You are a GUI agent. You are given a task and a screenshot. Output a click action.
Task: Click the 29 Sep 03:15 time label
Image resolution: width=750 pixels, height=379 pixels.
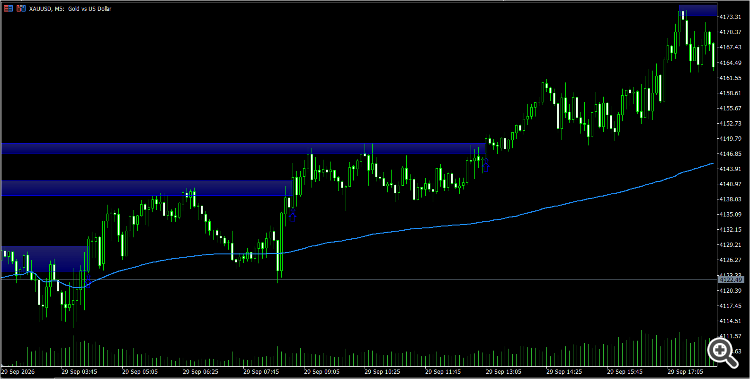pyautogui.click(x=79, y=371)
